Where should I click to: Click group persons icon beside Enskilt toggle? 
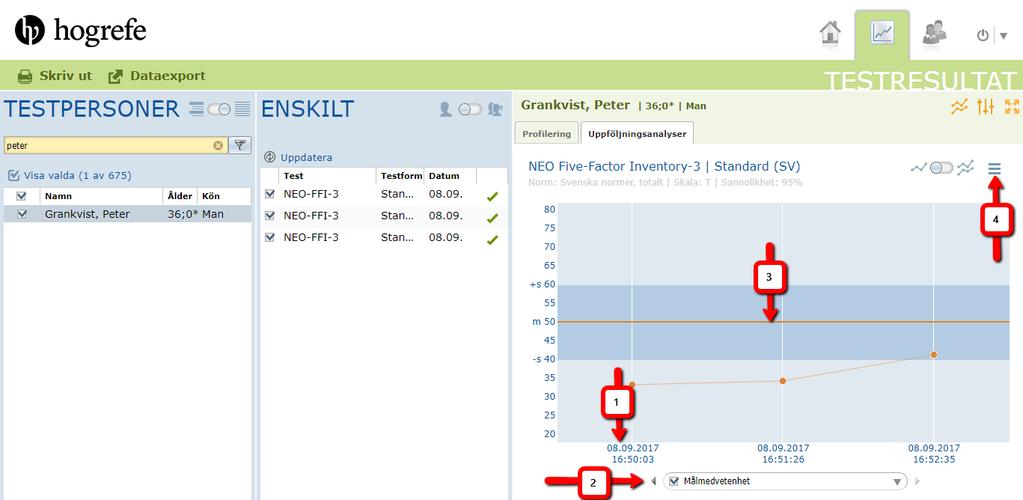[x=495, y=109]
